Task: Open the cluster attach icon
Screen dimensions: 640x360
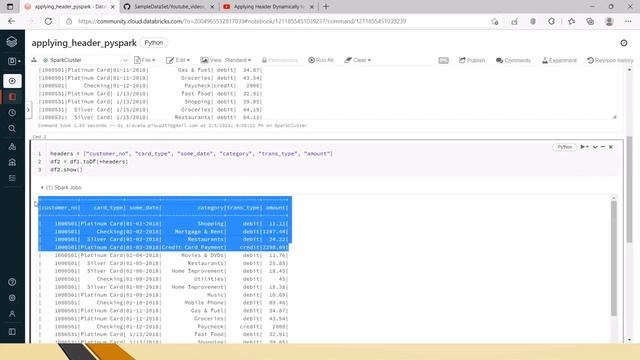Action: [34, 60]
